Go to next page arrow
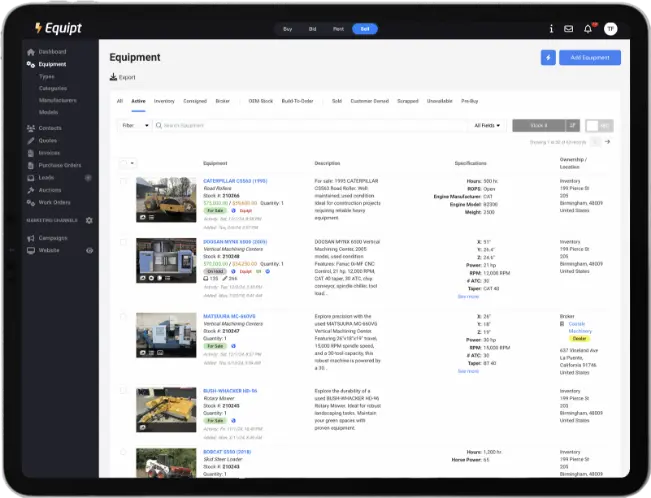 (607, 142)
